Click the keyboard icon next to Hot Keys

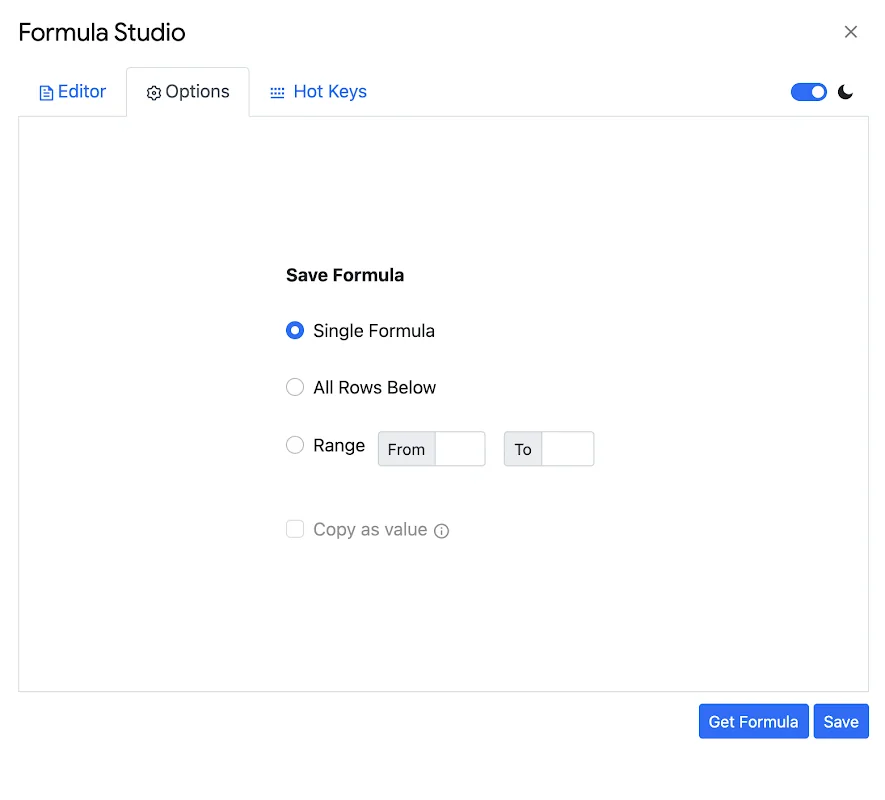point(276,91)
